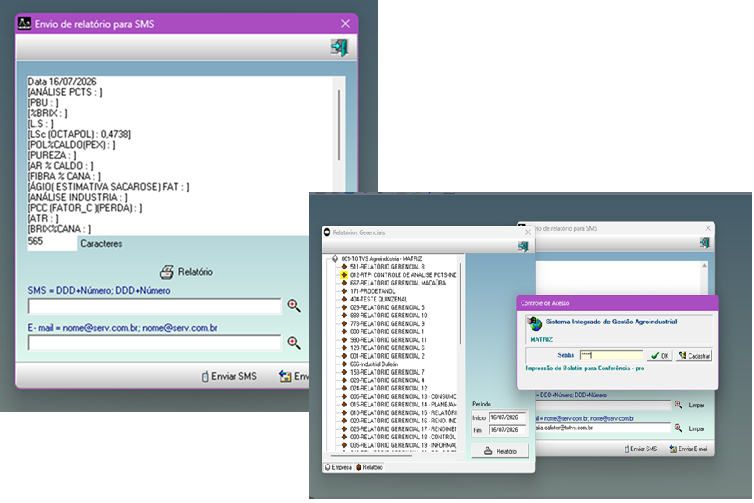Close the large Envio de relatório para SMS window
754x503 pixels.
pyautogui.click(x=345, y=24)
